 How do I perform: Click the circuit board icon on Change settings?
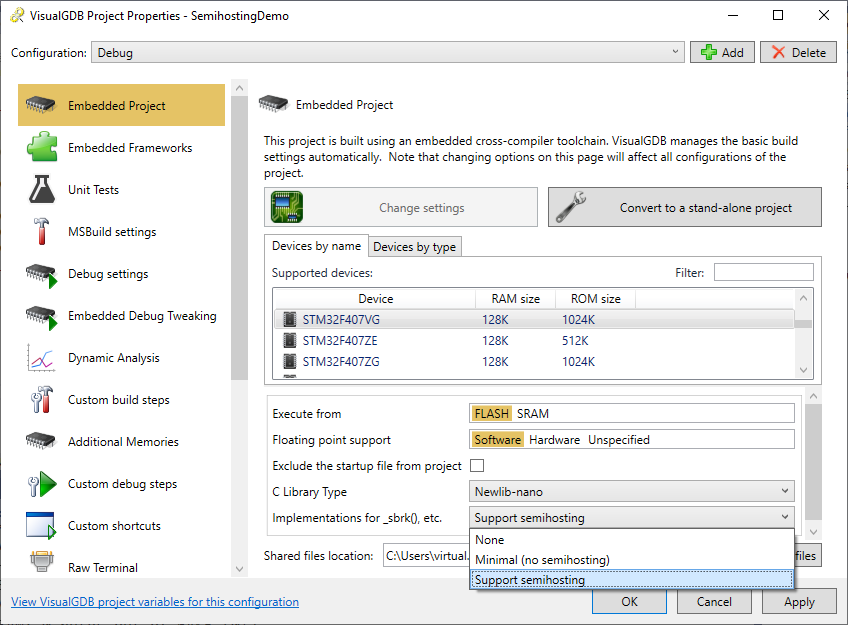pyautogui.click(x=287, y=207)
